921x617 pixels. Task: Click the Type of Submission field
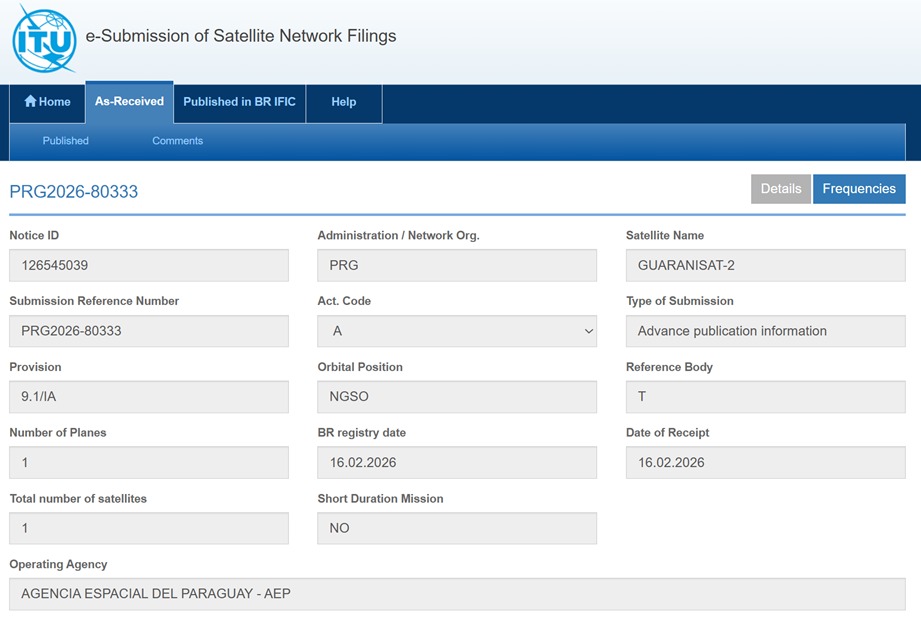pos(765,331)
